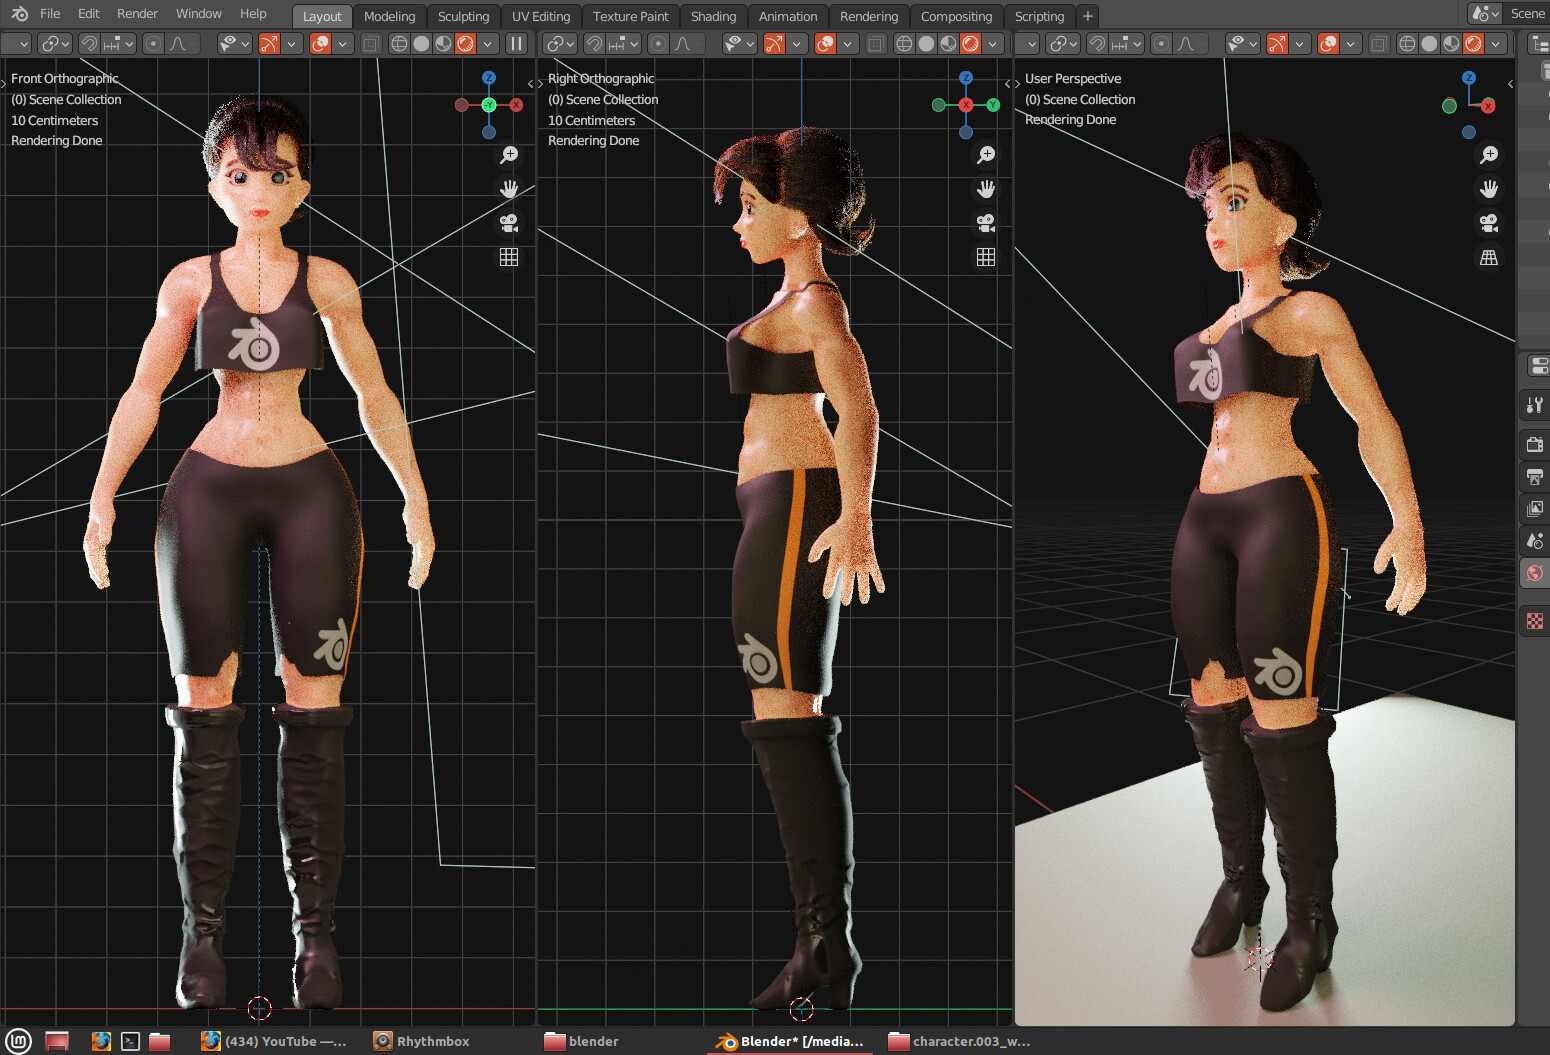Switch to the UV Editing workspace tab

click(541, 16)
